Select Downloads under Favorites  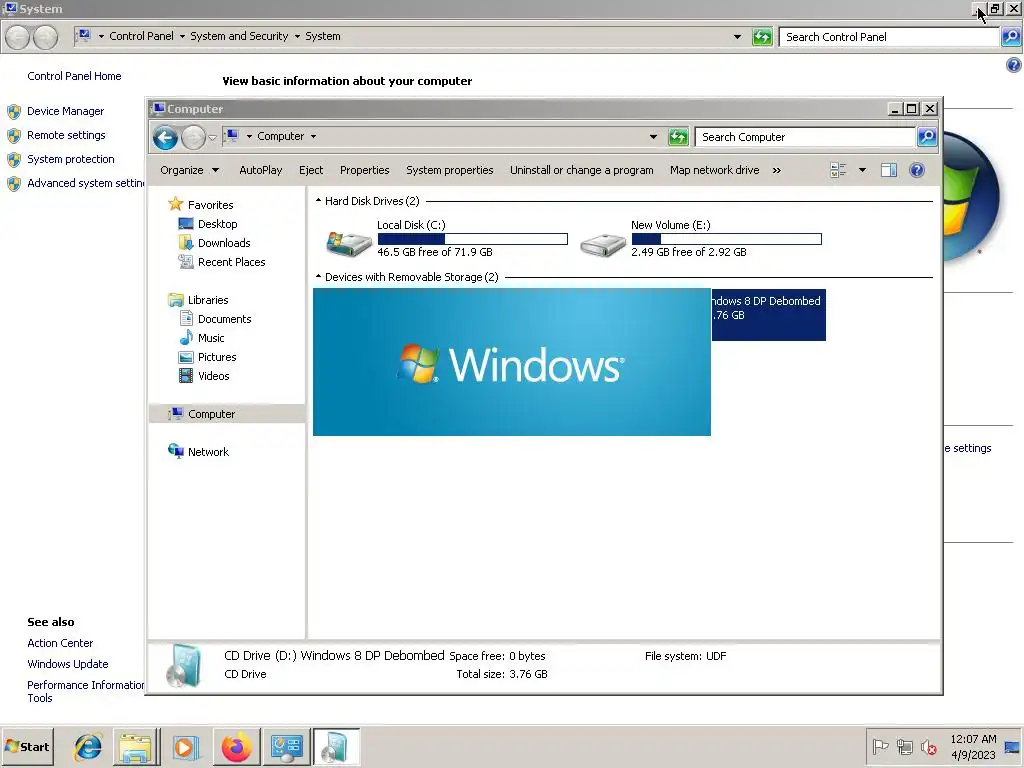[x=224, y=242]
